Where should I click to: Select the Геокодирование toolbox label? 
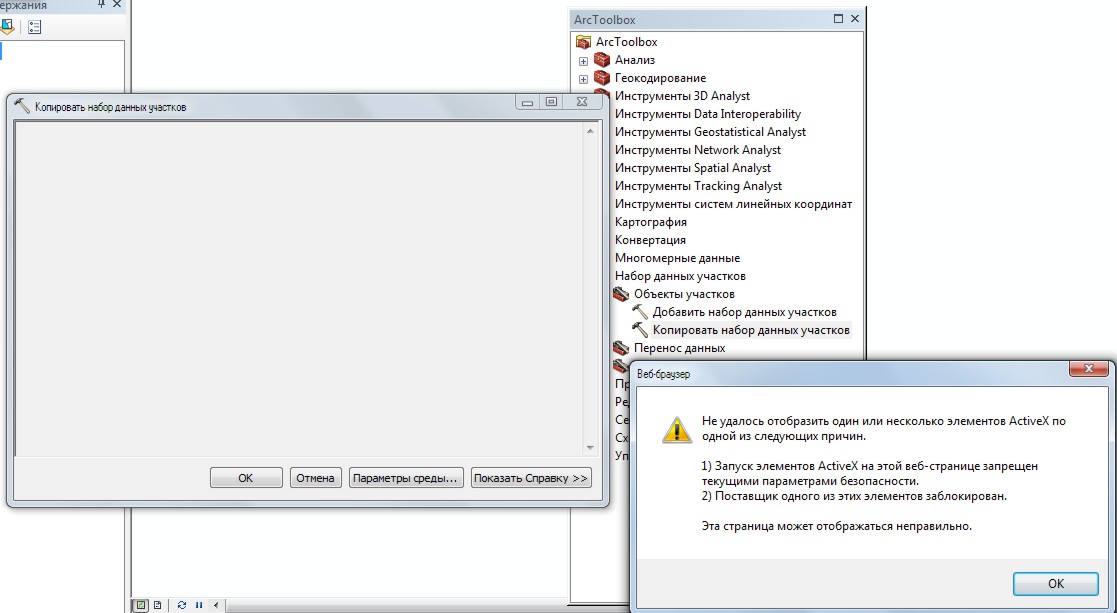[660, 78]
